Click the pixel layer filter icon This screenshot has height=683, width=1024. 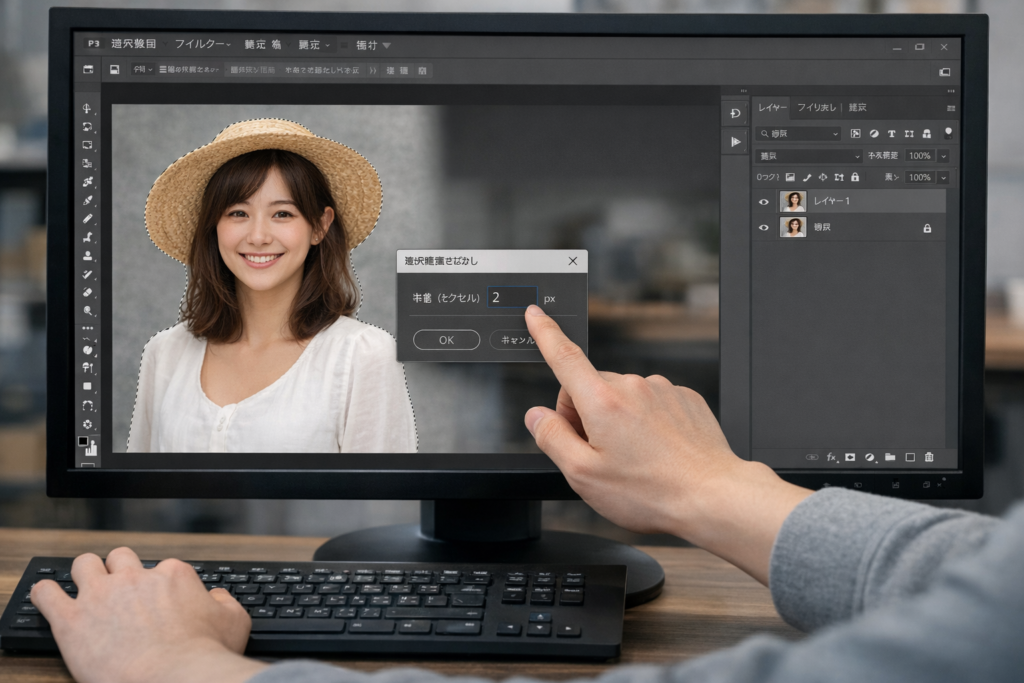click(855, 133)
